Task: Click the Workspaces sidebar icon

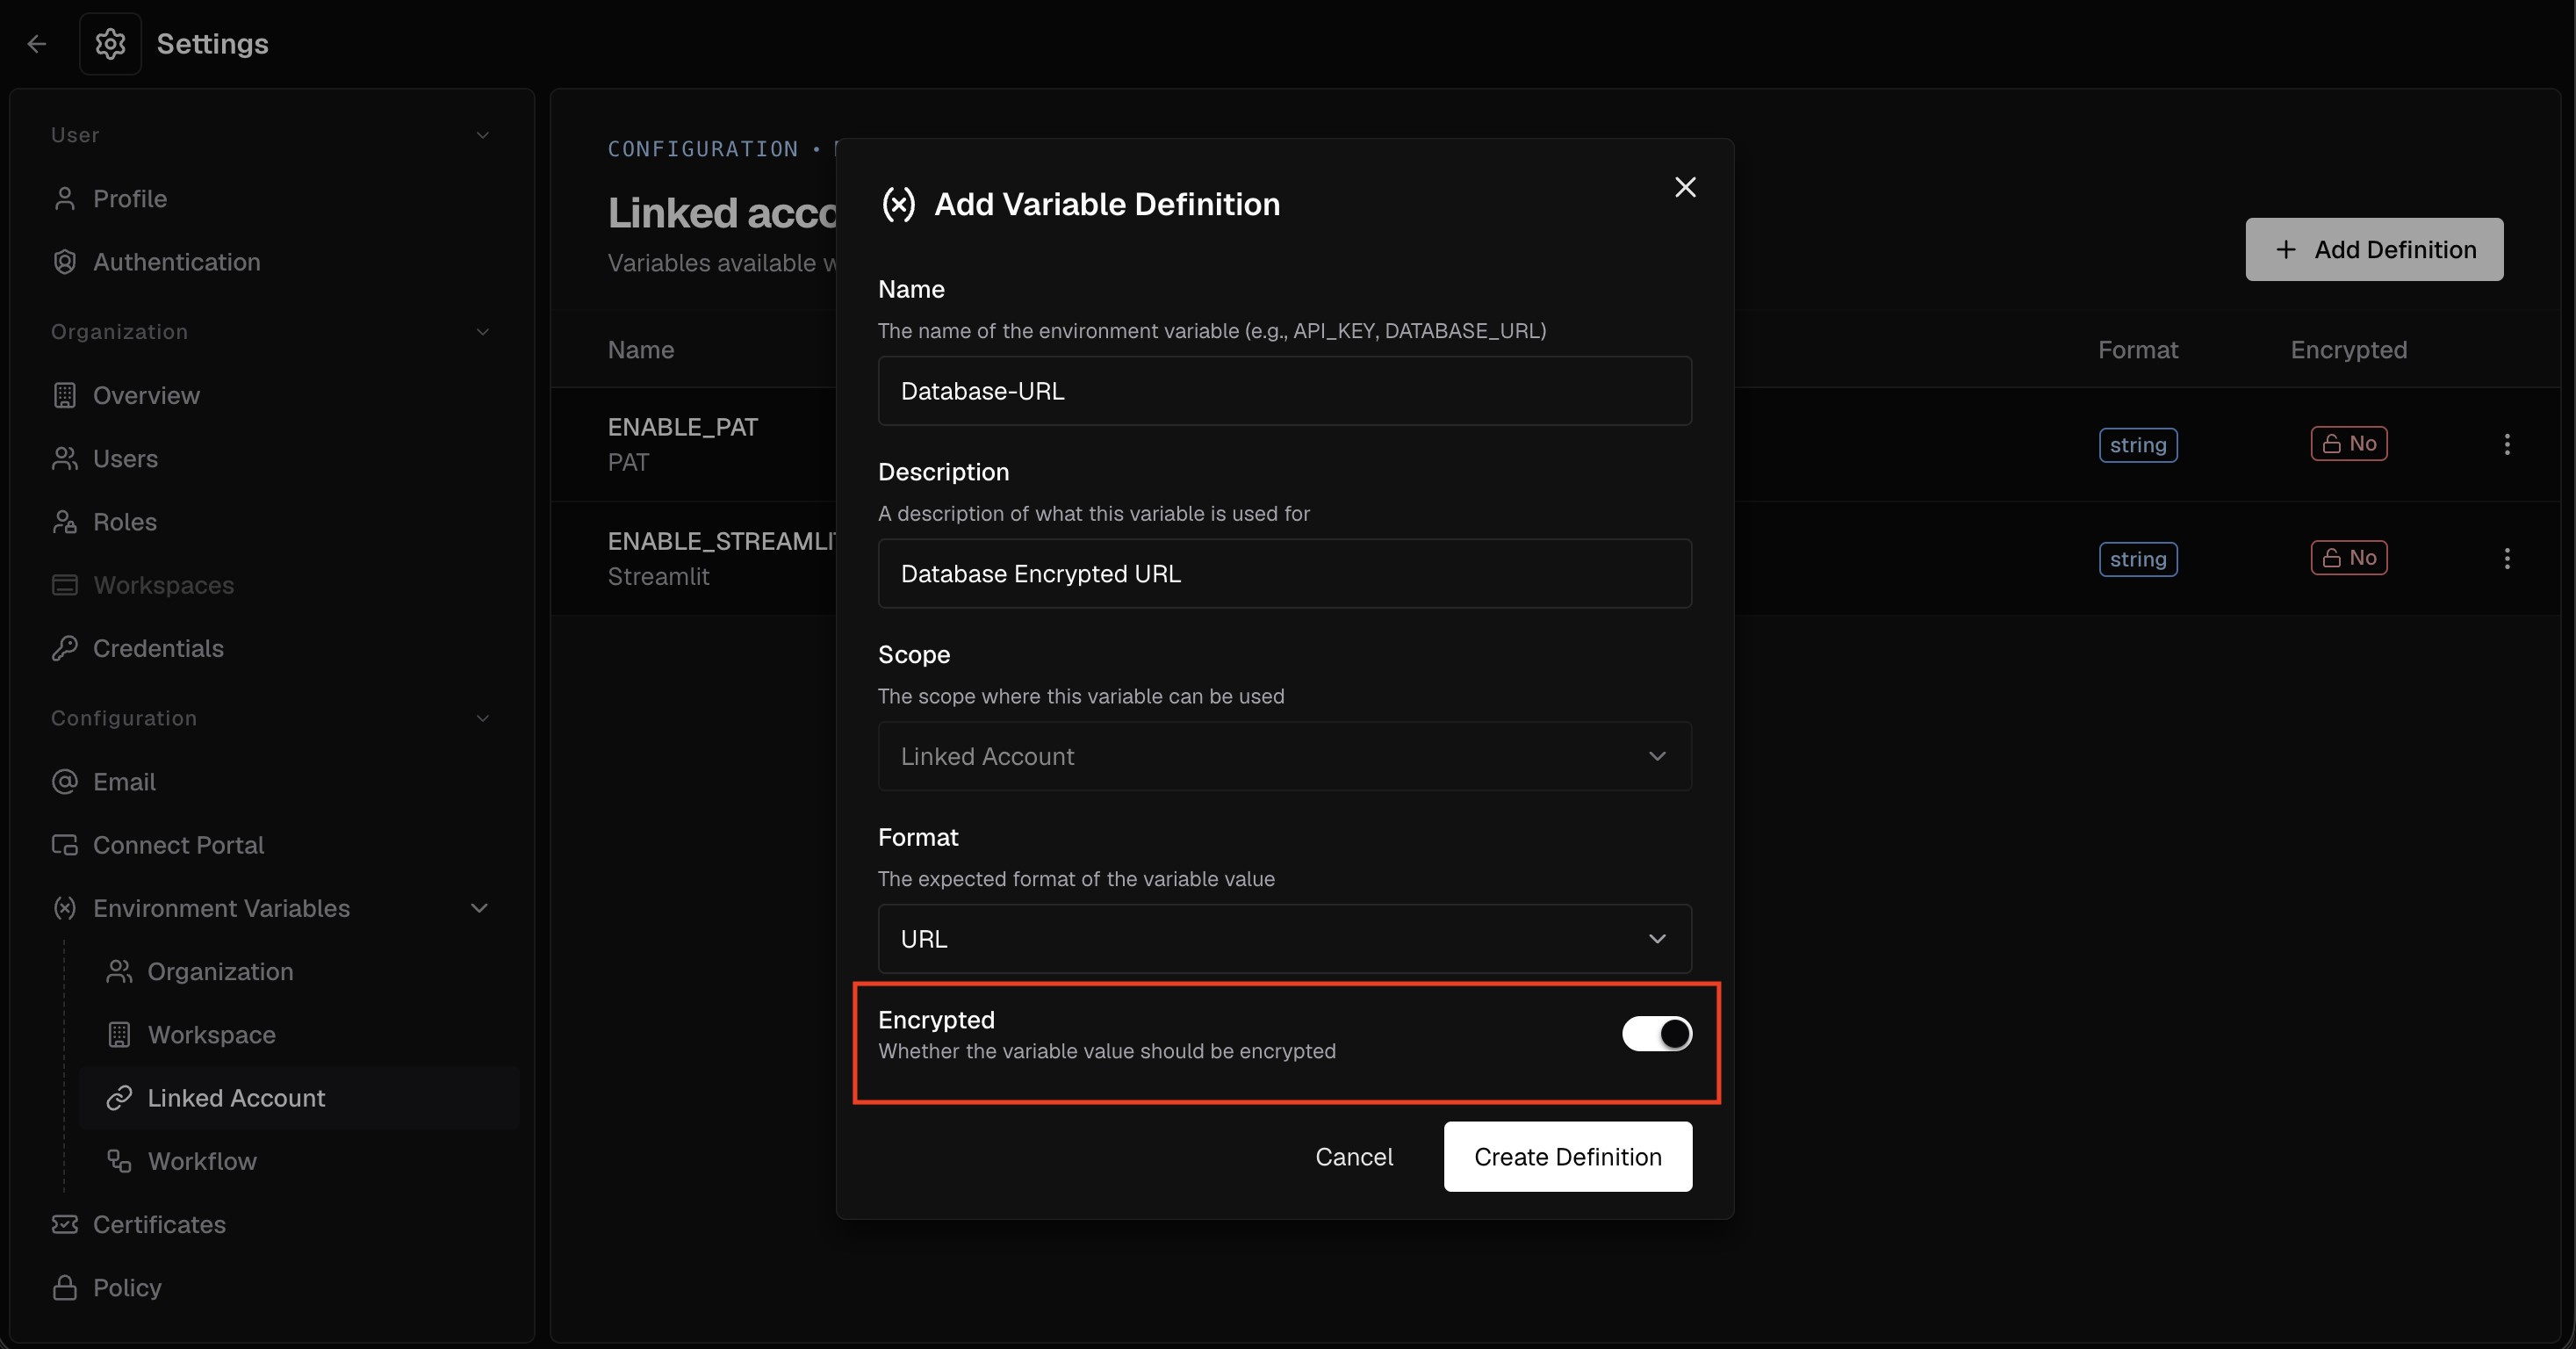Action: (x=65, y=585)
